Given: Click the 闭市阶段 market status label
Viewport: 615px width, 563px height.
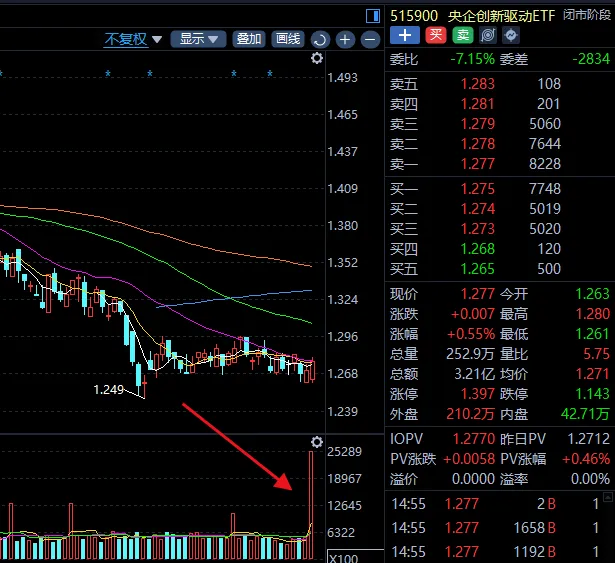Looking at the screenshot, I should pyautogui.click(x=588, y=15).
